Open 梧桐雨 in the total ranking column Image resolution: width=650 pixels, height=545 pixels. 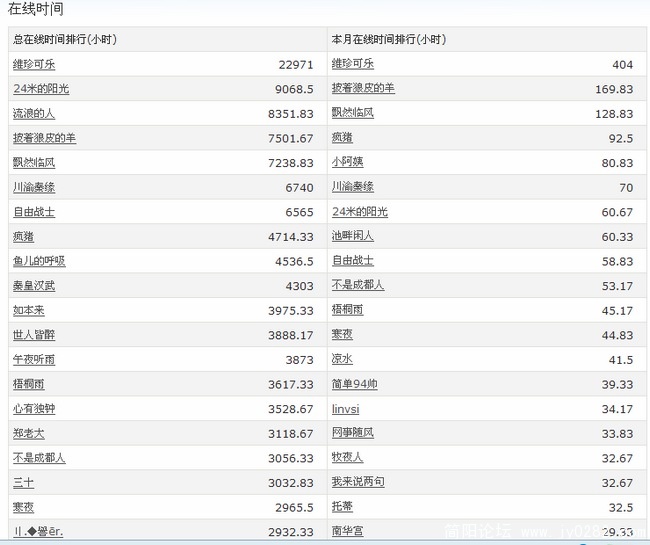(29, 384)
